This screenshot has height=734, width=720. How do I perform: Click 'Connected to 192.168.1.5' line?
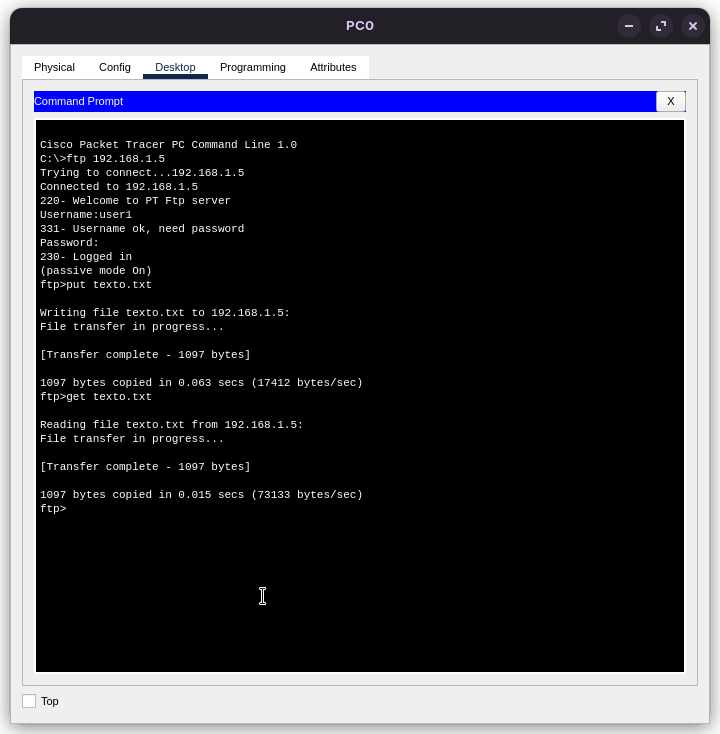[x=119, y=186]
